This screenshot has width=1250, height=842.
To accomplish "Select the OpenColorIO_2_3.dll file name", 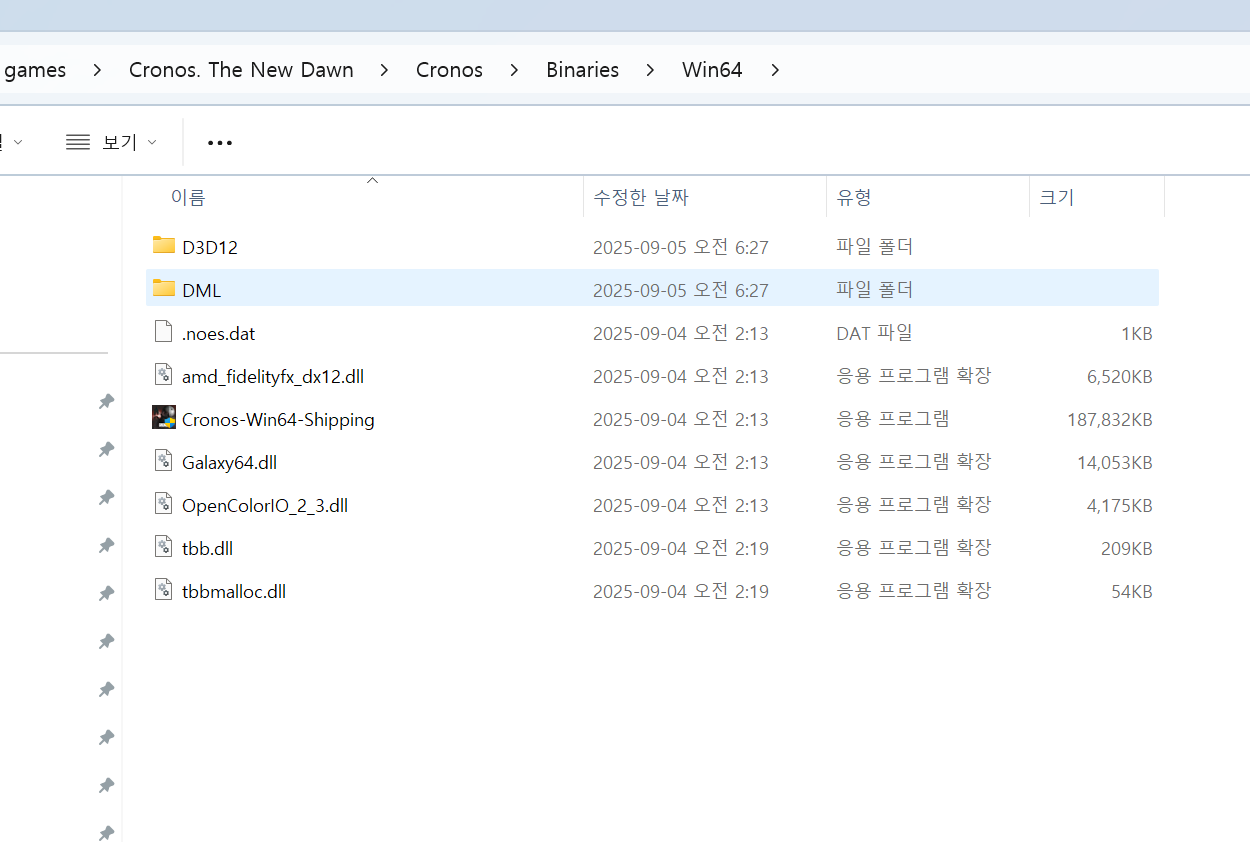I will [265, 505].
